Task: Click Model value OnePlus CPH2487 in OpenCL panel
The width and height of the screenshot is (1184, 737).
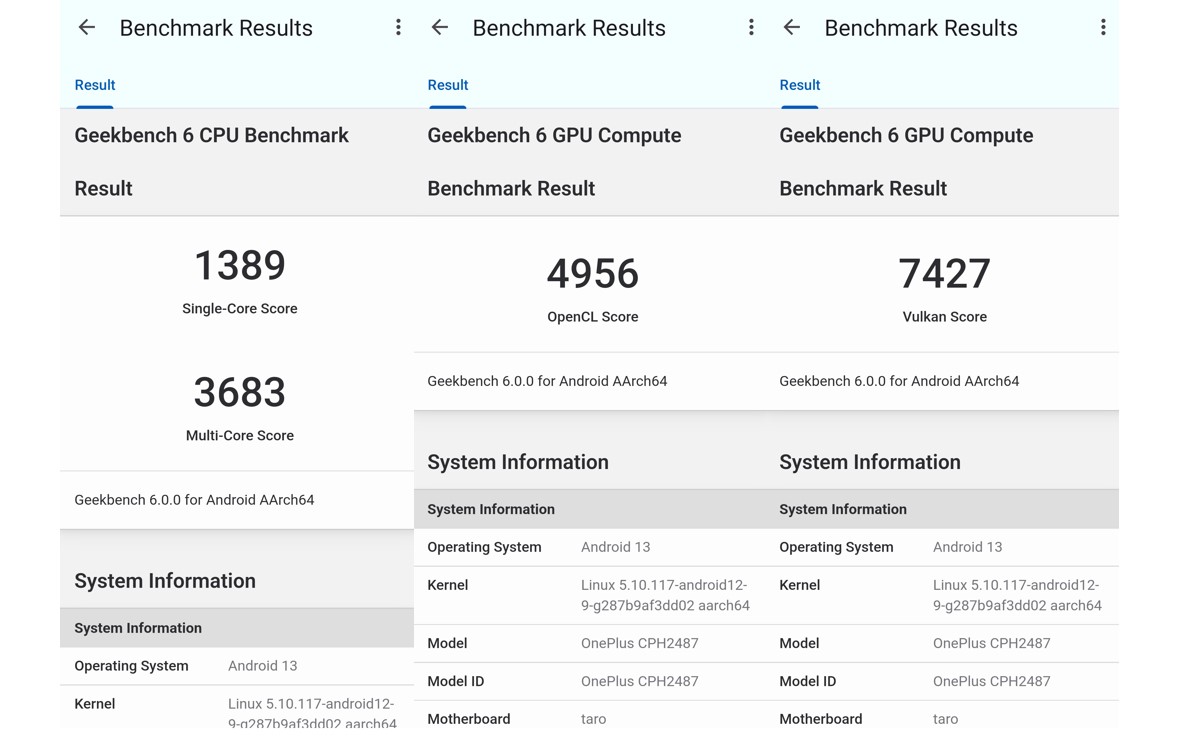Action: (x=640, y=643)
